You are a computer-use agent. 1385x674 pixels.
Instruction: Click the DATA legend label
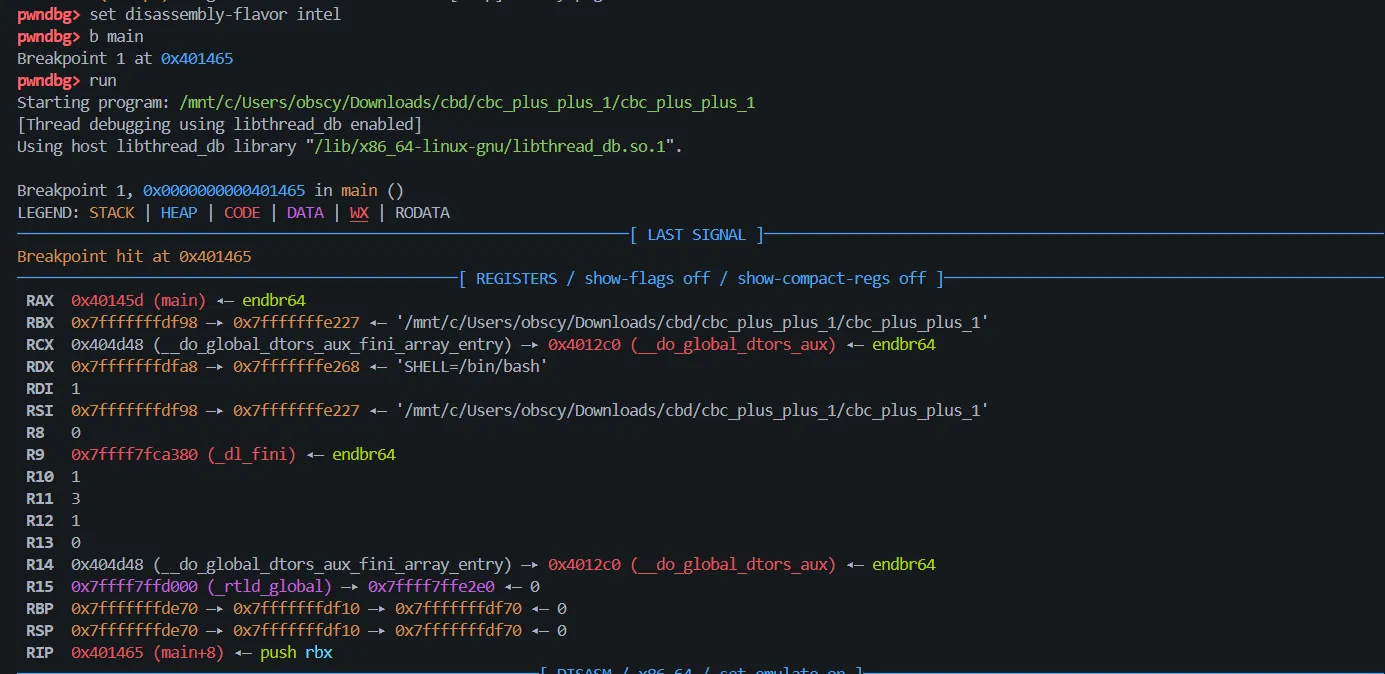pos(305,213)
